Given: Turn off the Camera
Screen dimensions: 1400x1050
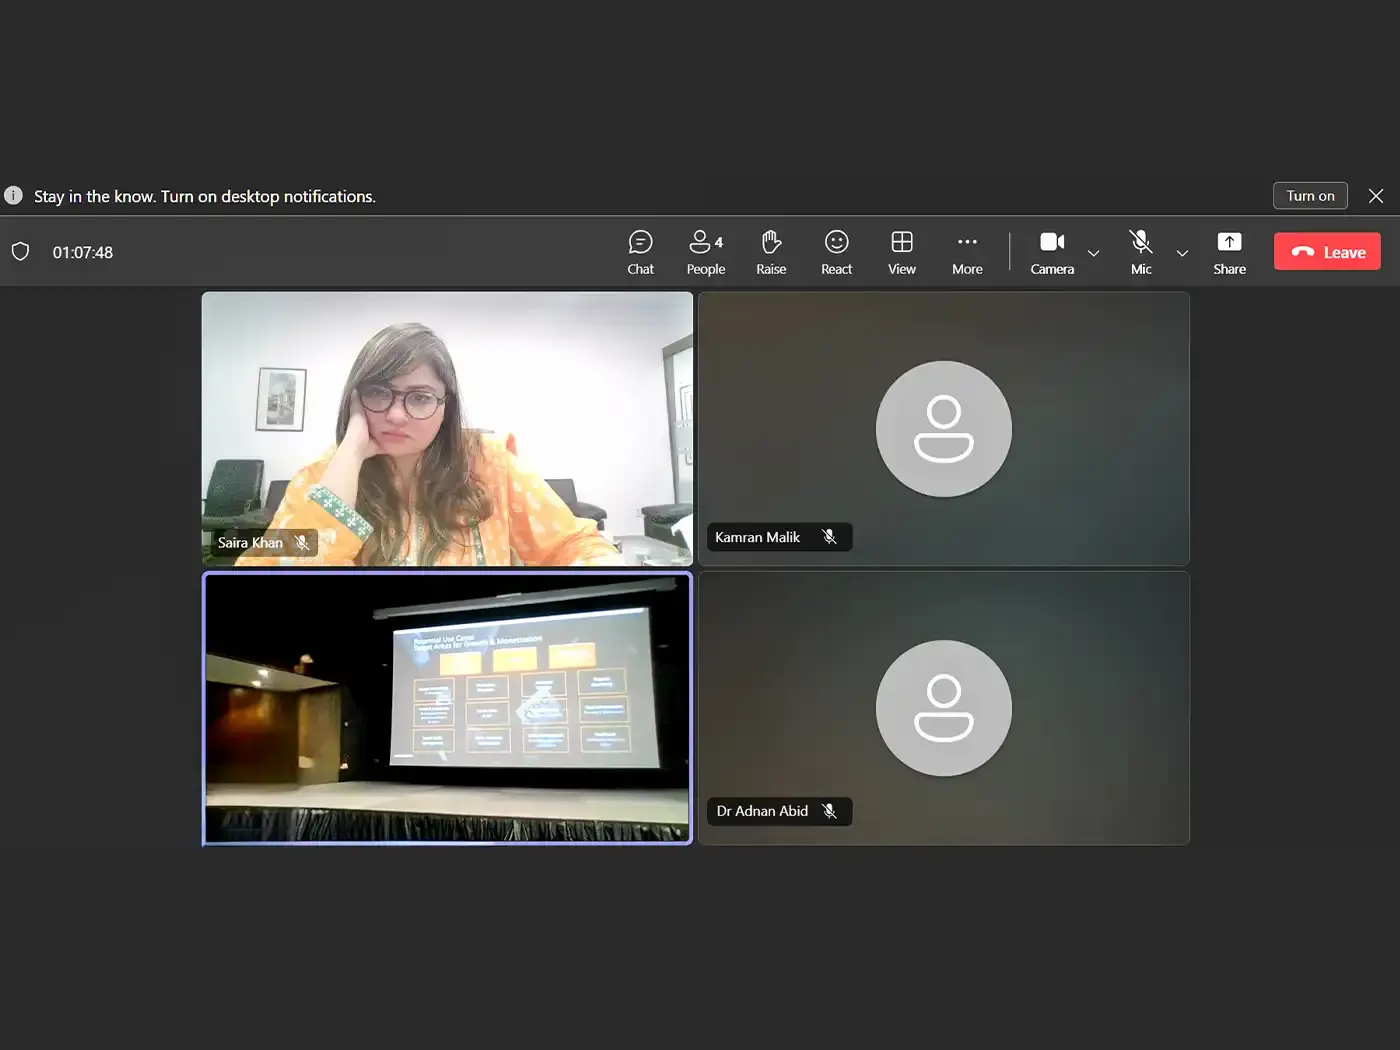Looking at the screenshot, I should pos(1052,252).
